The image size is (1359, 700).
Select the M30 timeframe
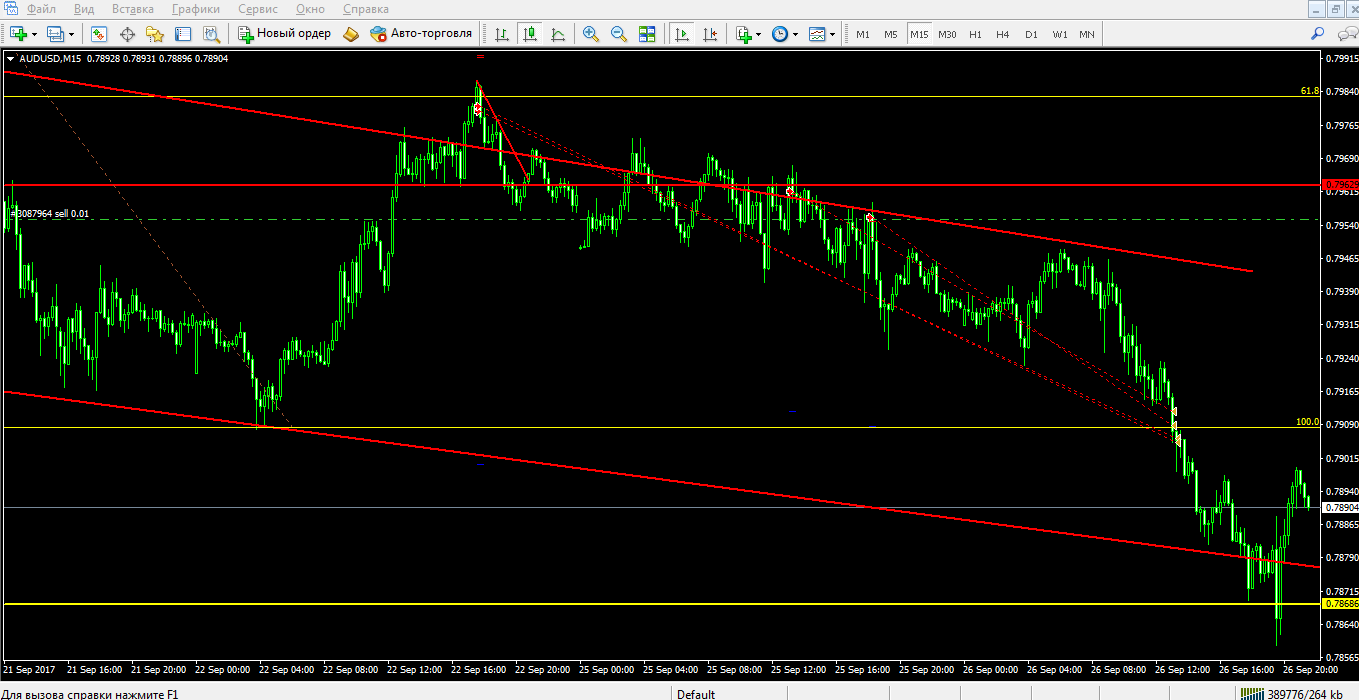pos(947,34)
